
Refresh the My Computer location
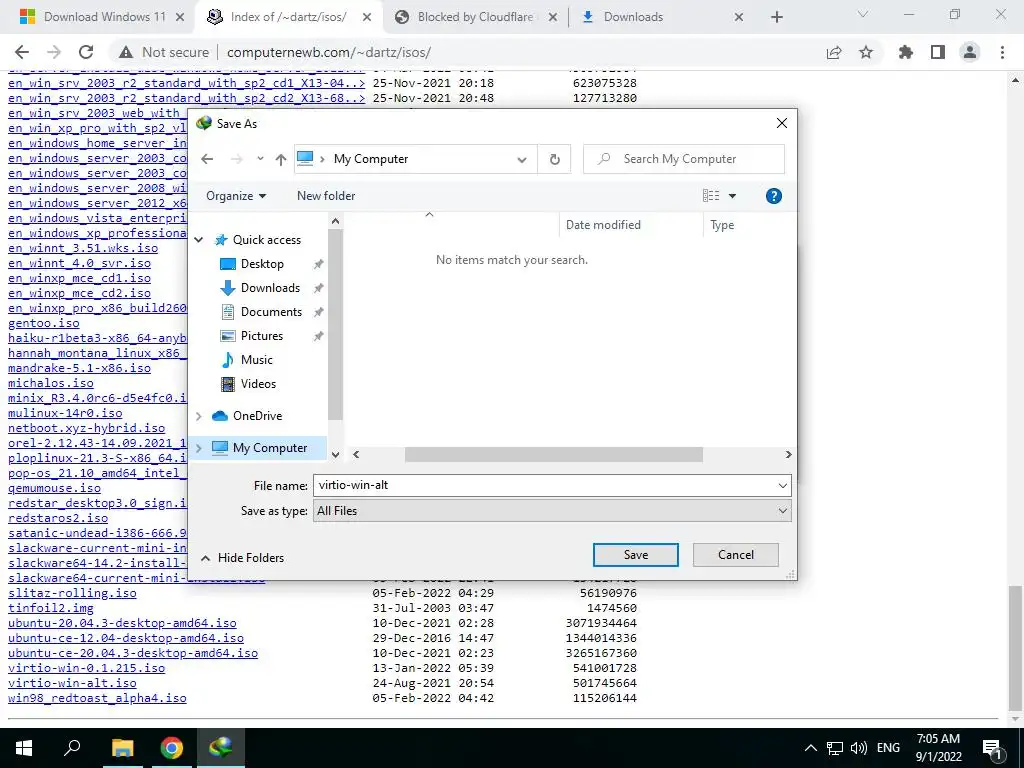click(554, 159)
